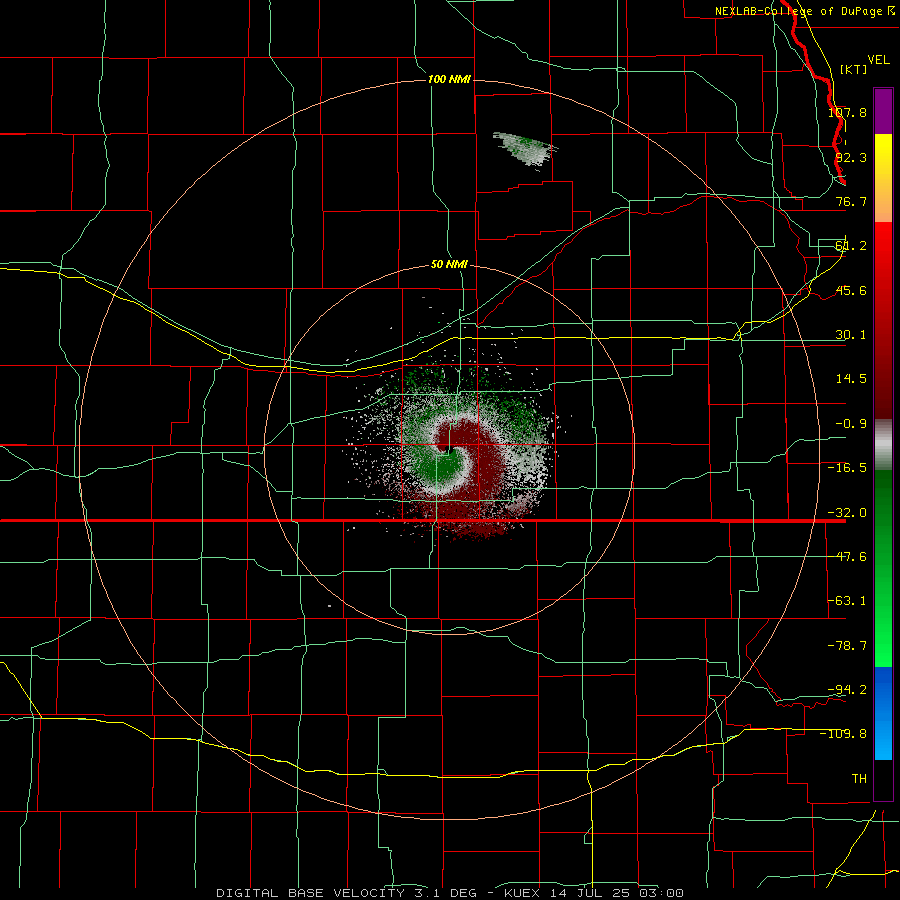Image resolution: width=900 pixels, height=900 pixels.
Task: Click the 45.6 legend value
Action: tap(851, 290)
